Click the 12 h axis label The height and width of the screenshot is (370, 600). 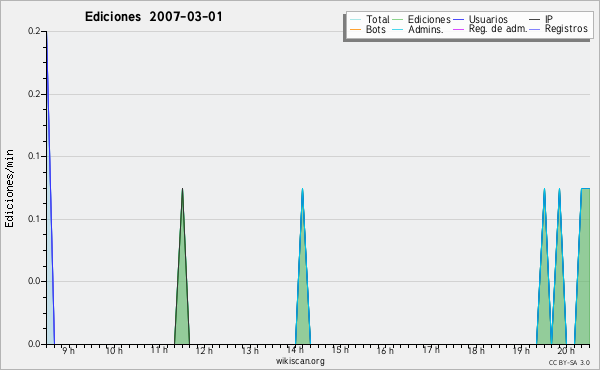tap(204, 350)
